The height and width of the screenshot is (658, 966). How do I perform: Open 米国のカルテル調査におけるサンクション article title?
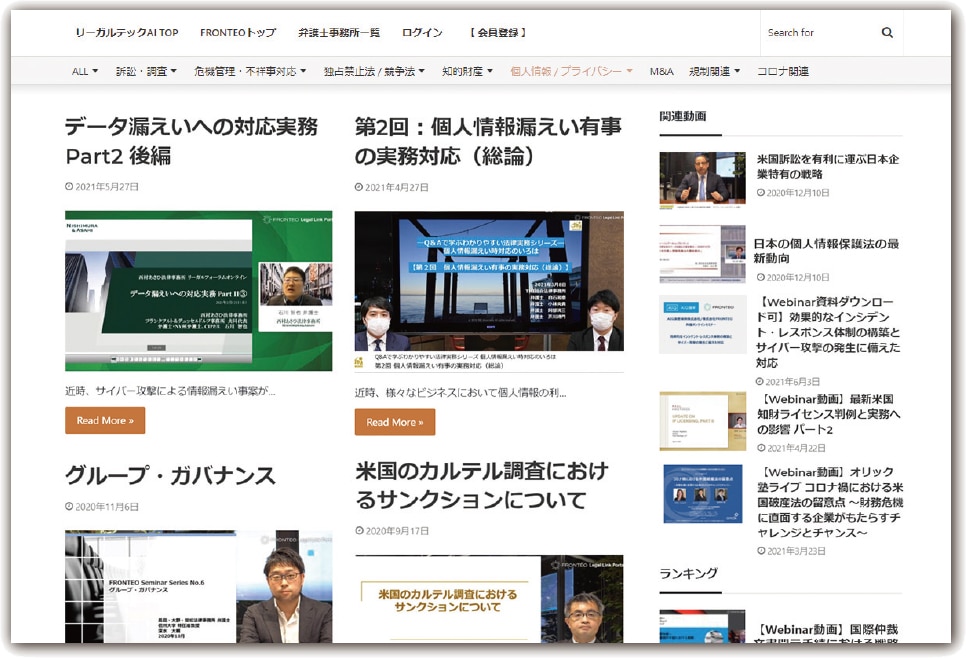point(482,485)
